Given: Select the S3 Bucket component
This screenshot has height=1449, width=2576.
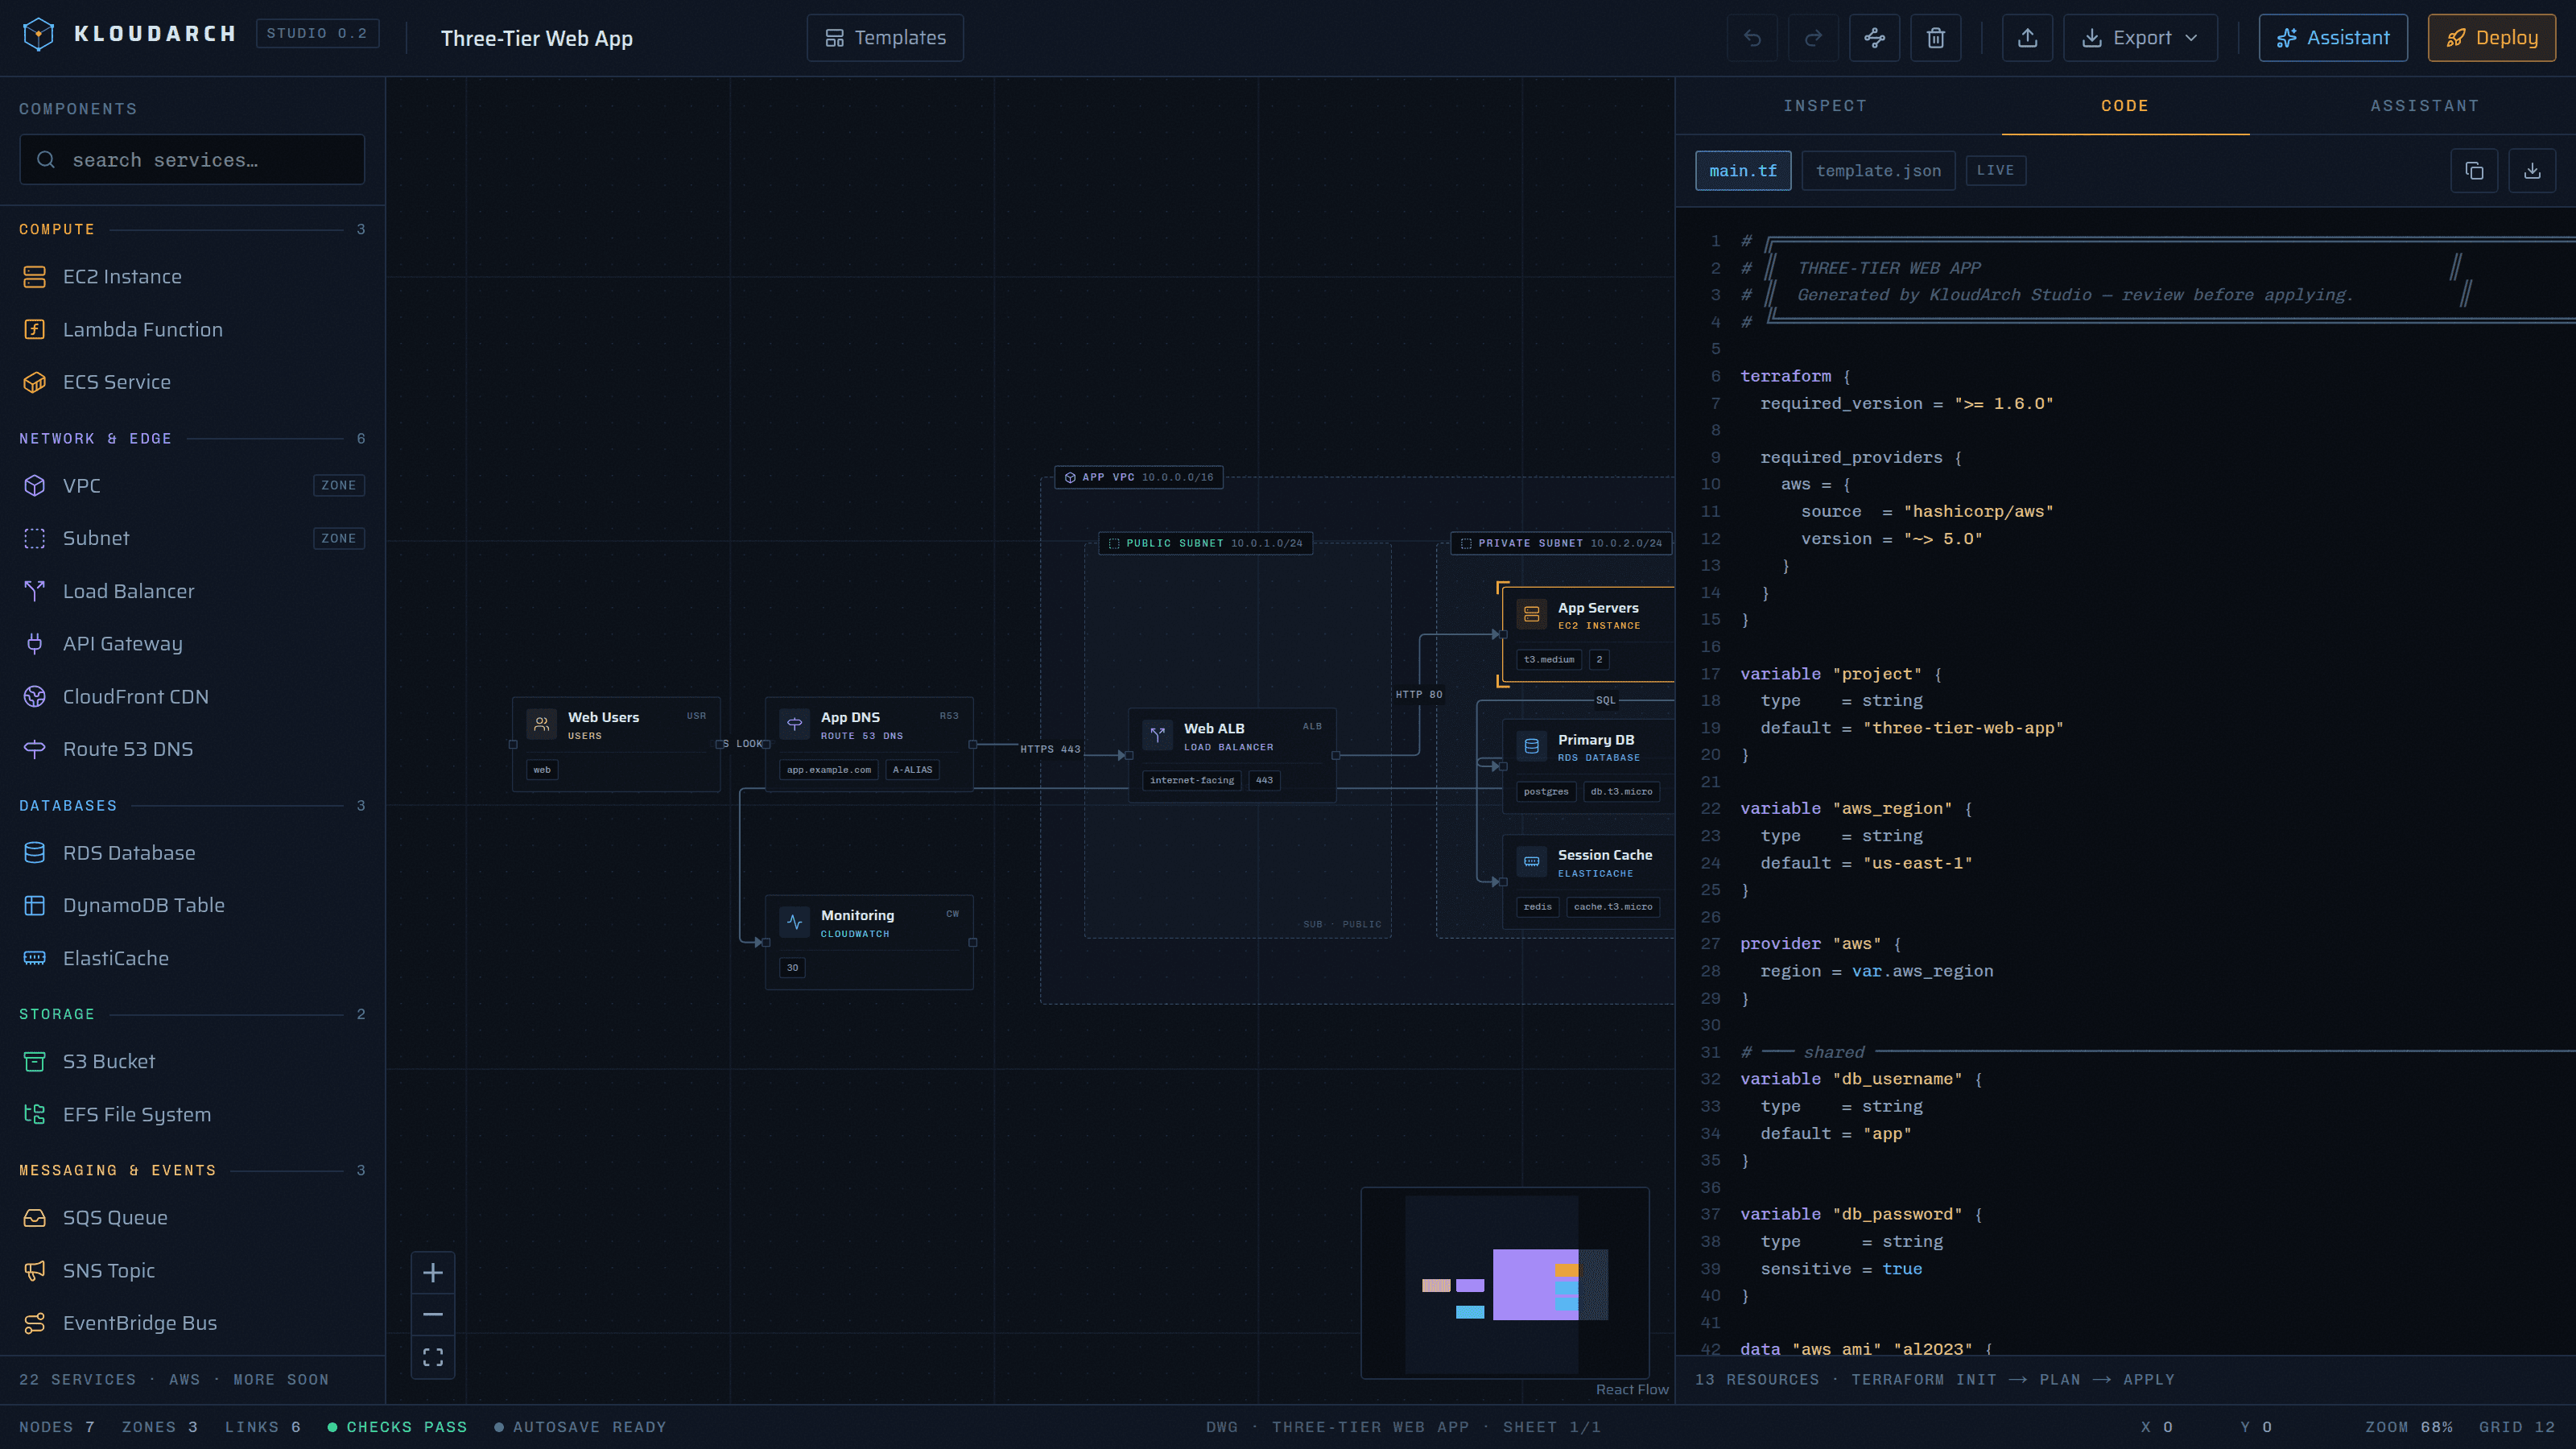Looking at the screenshot, I should (x=192, y=1062).
